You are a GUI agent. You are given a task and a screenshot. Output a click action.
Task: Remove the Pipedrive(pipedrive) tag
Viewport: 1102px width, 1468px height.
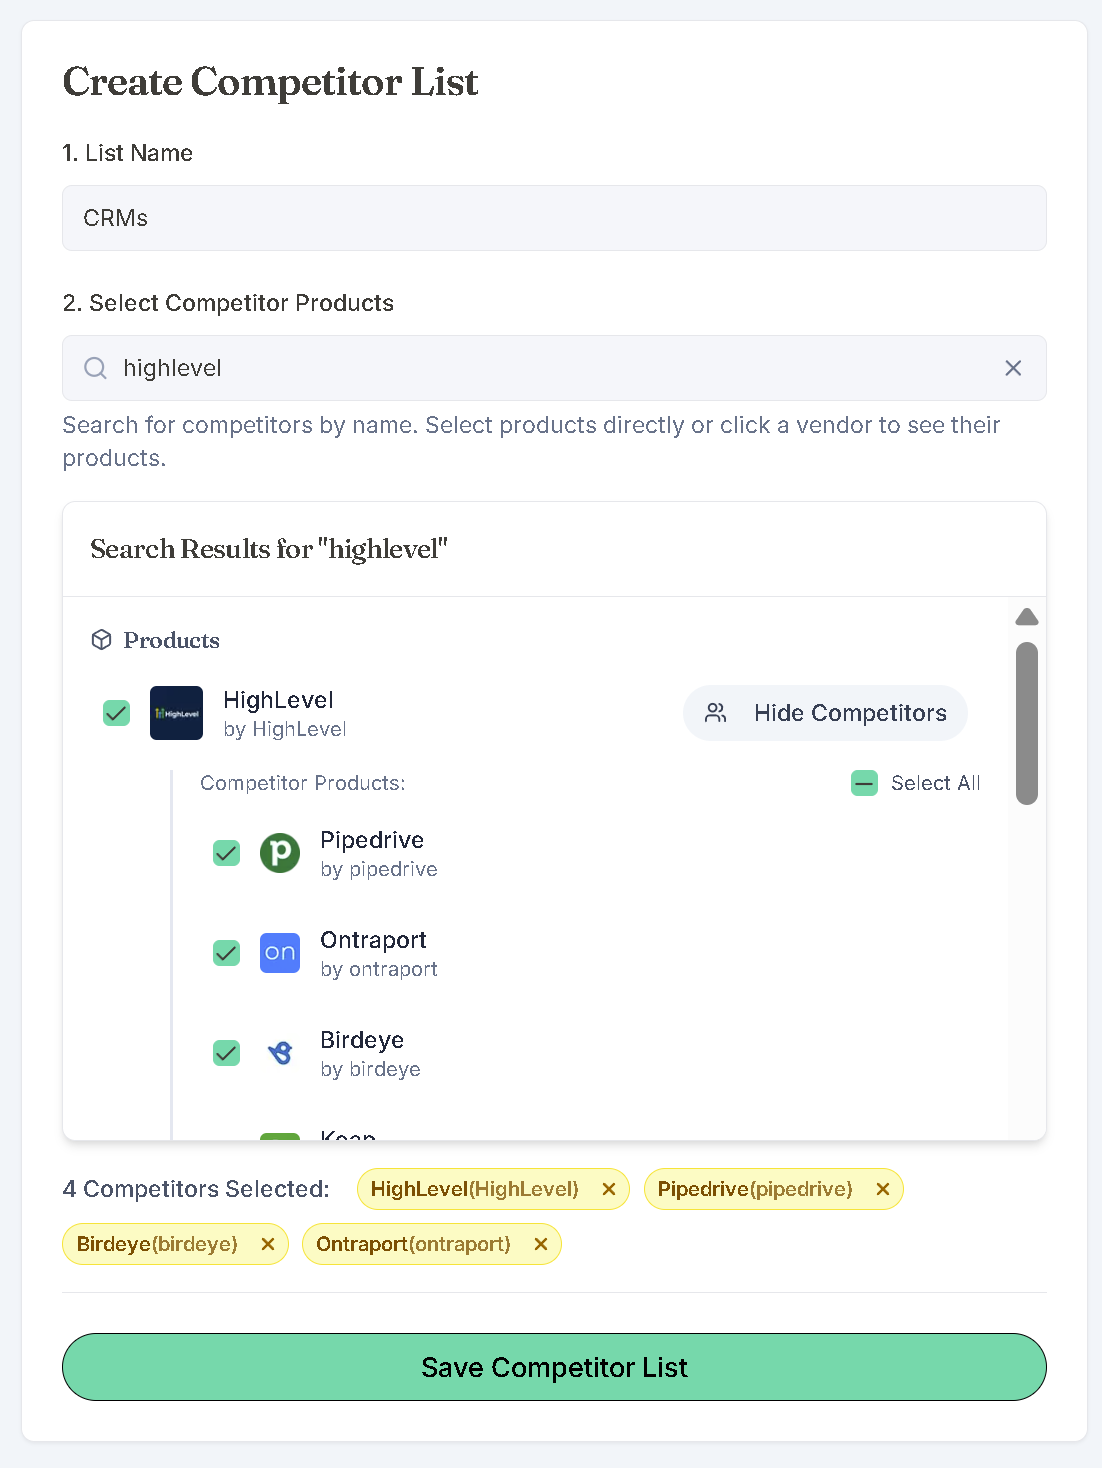(x=882, y=1189)
